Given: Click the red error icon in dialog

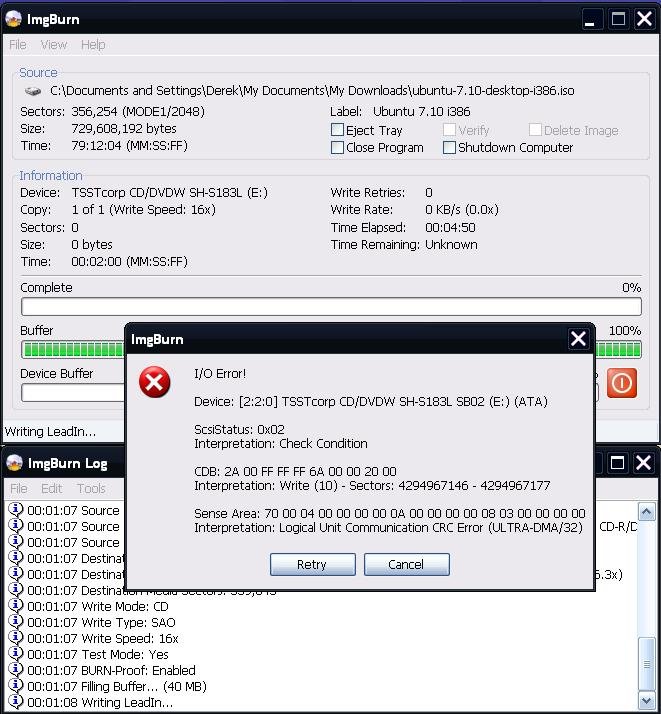Looking at the screenshot, I should 154,382.
